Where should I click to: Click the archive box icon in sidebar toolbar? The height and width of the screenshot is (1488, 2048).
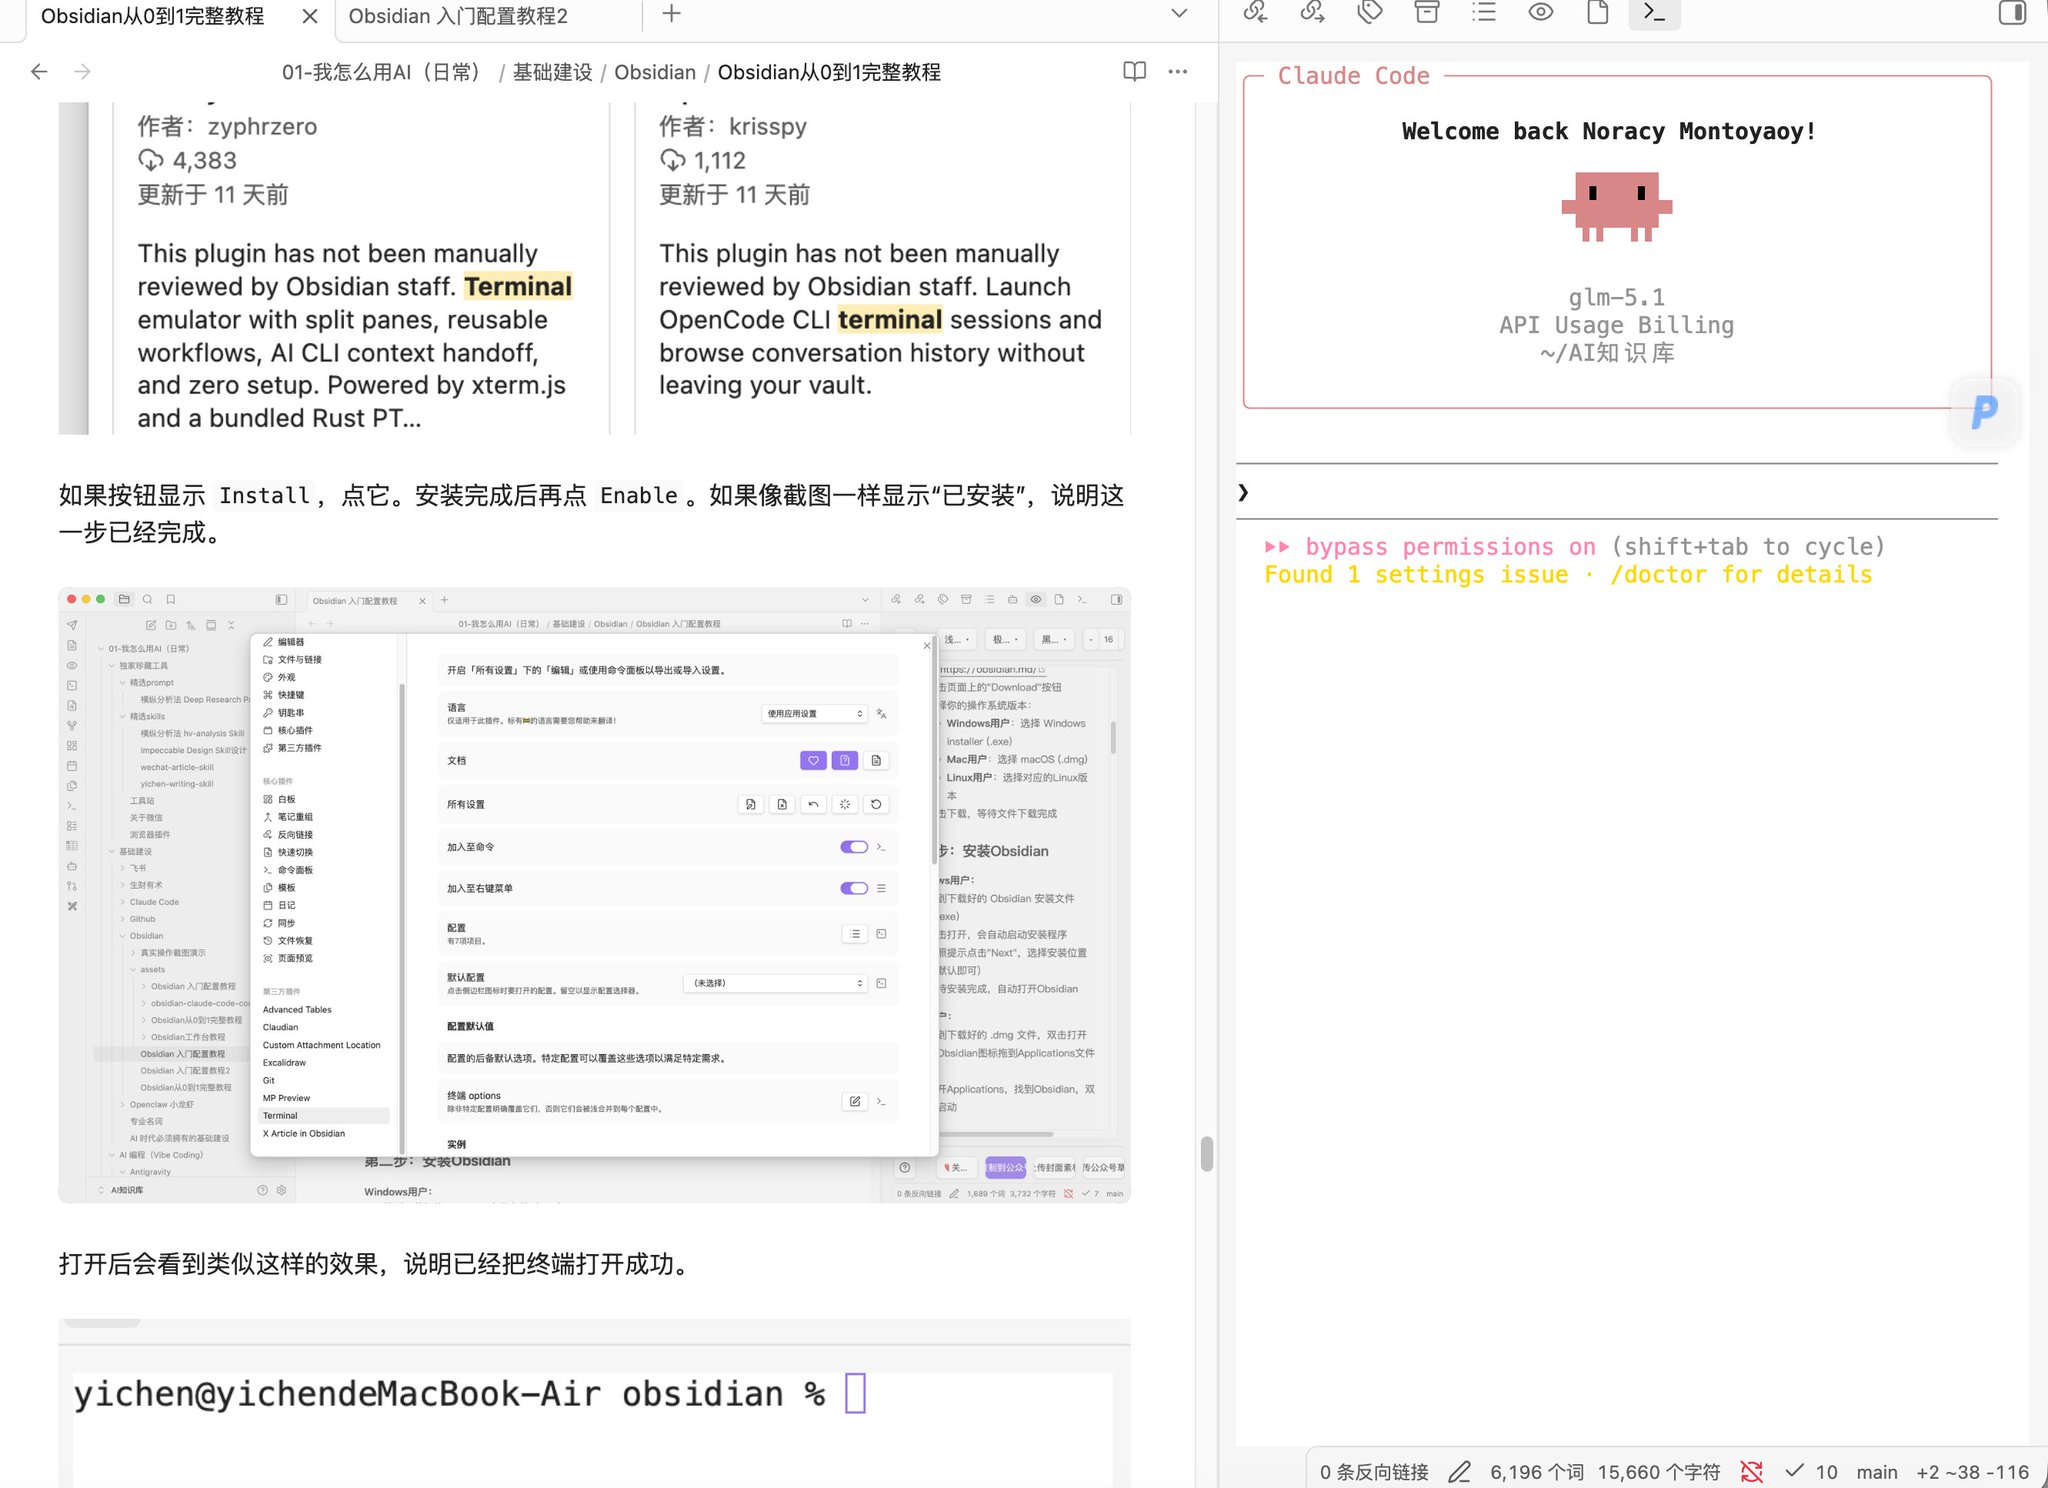[1426, 12]
